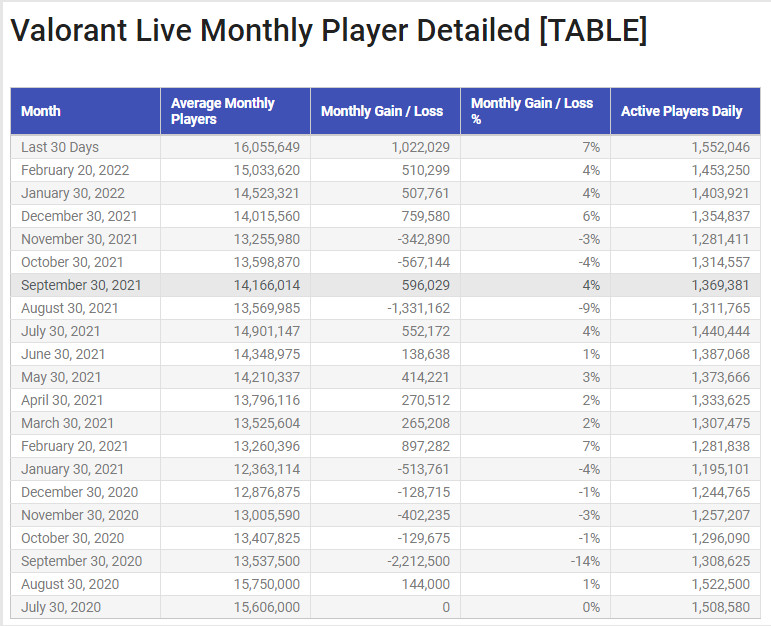This screenshot has width=771, height=626.
Task: Select the Last 30 Days row label
Action: (x=60, y=147)
